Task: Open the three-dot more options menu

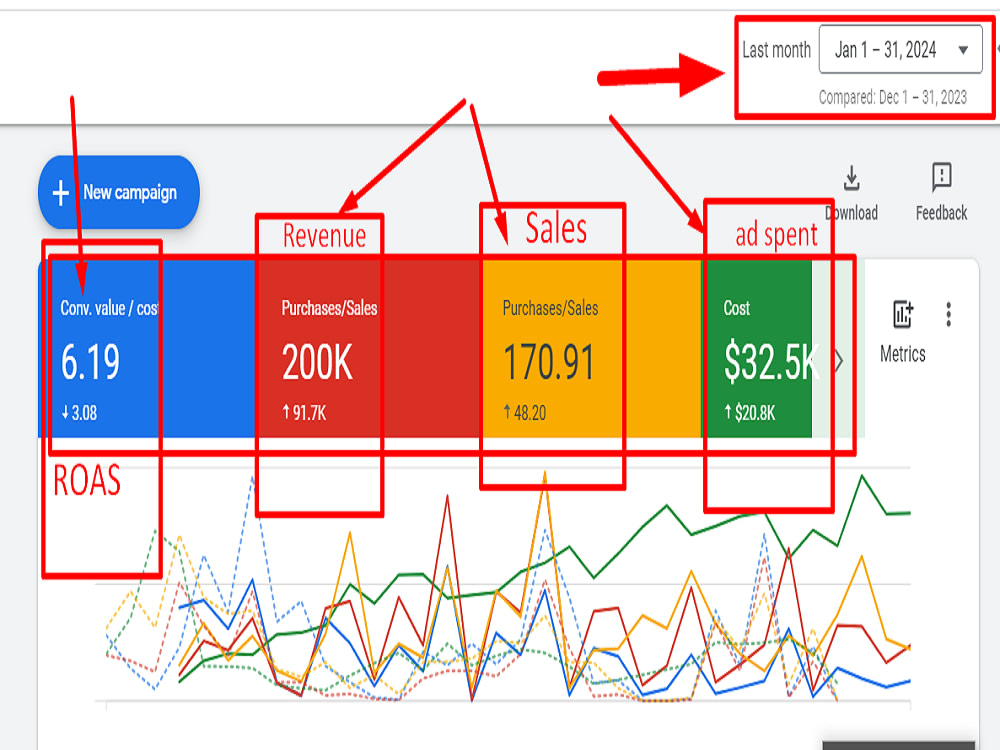Action: (x=949, y=314)
